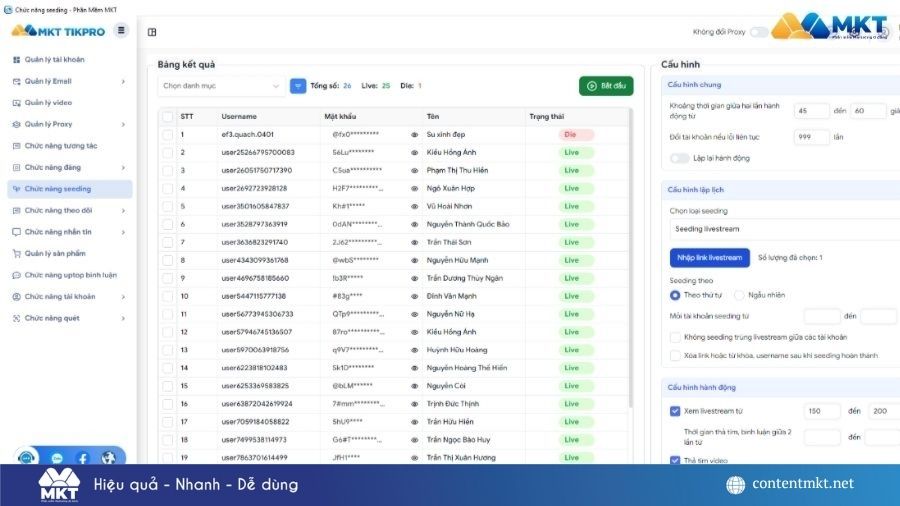Viewport: 900px width, 506px height.
Task: Click the Nhập link livestream button
Action: [x=709, y=258]
